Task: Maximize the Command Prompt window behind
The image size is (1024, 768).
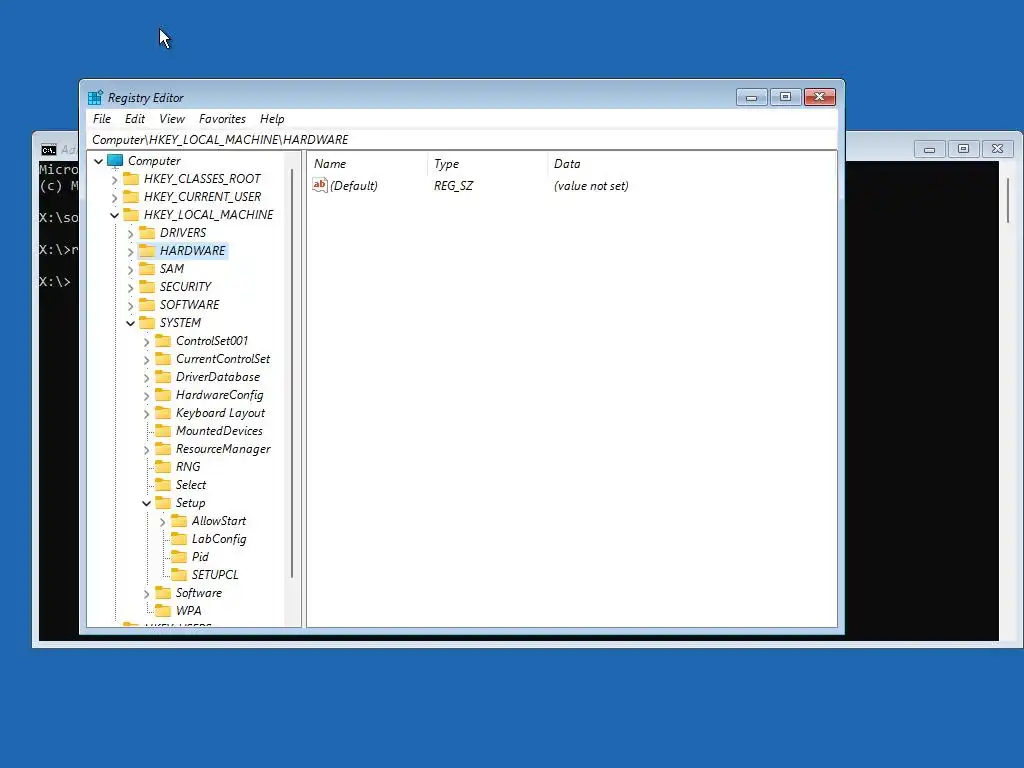Action: (x=963, y=149)
